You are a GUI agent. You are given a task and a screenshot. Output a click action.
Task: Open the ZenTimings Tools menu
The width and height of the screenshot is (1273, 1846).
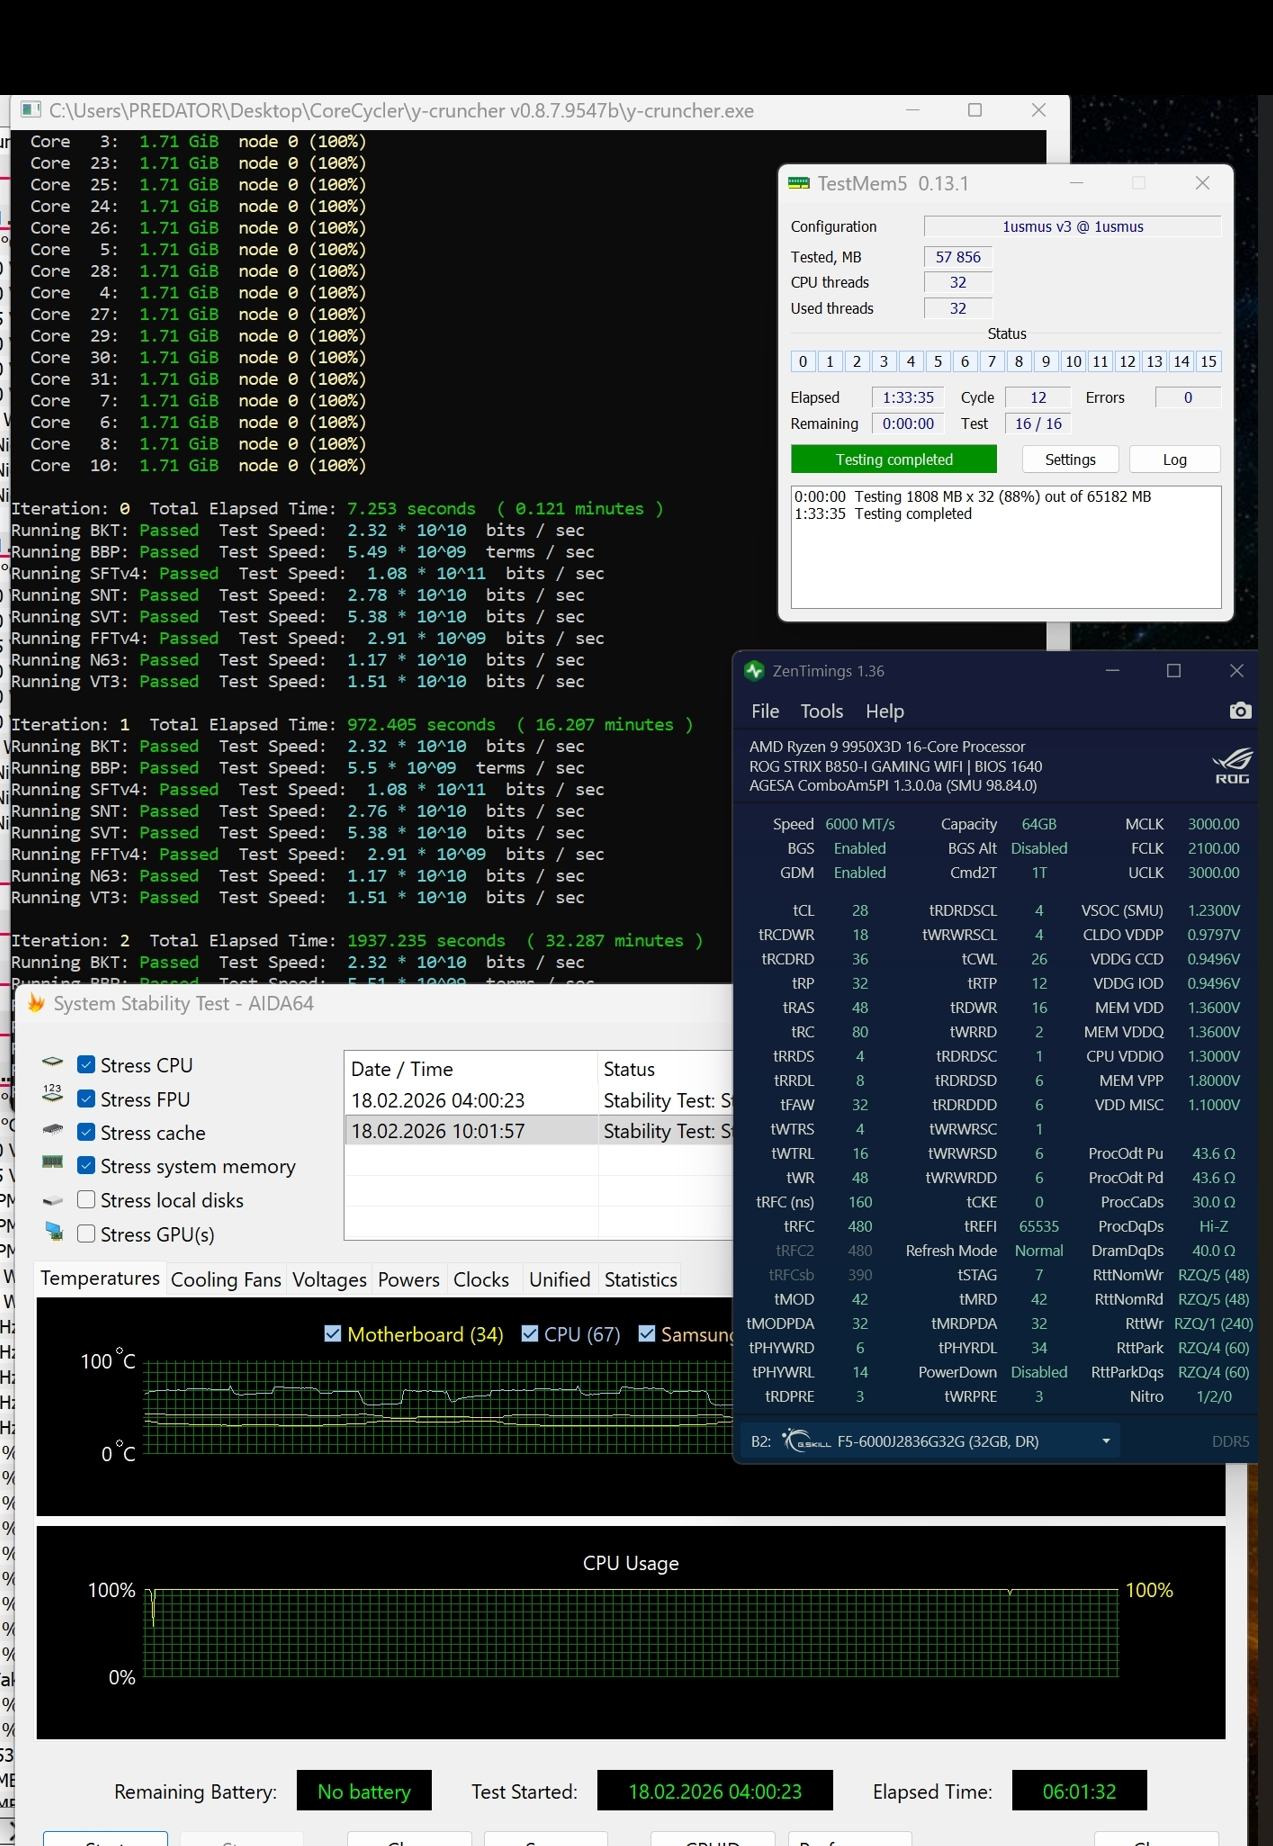822,711
